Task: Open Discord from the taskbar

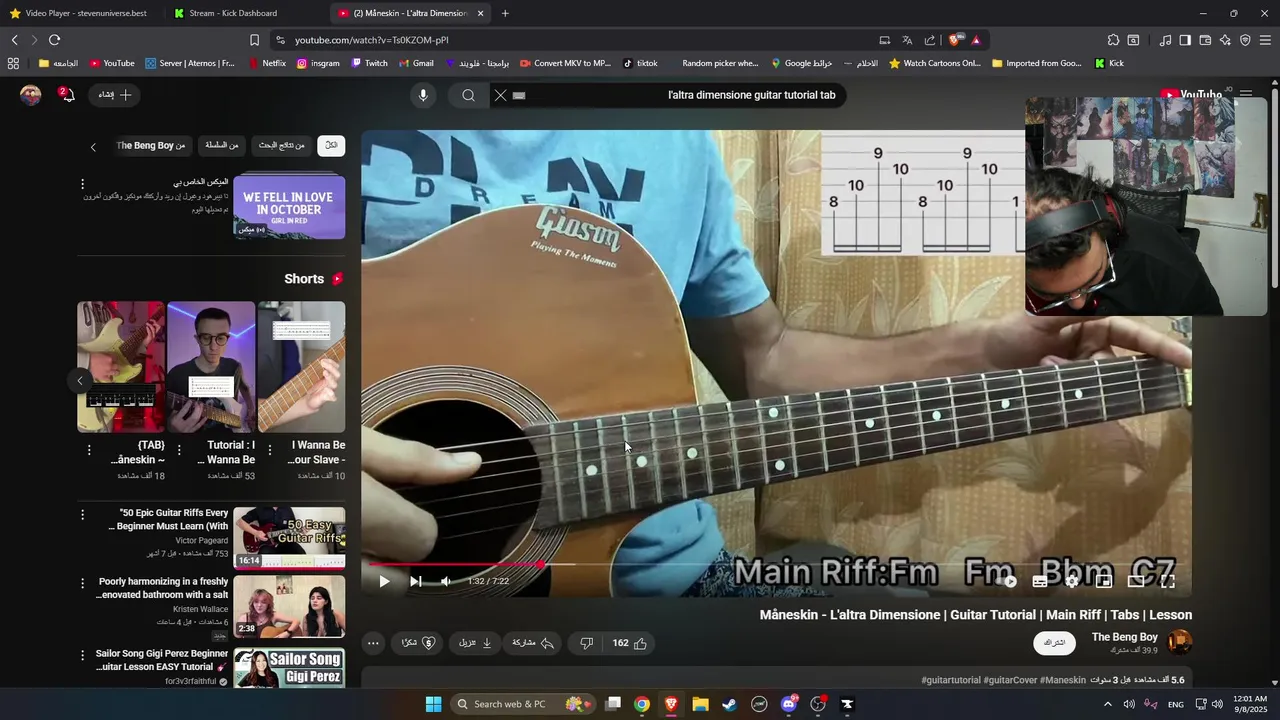Action: point(789,704)
